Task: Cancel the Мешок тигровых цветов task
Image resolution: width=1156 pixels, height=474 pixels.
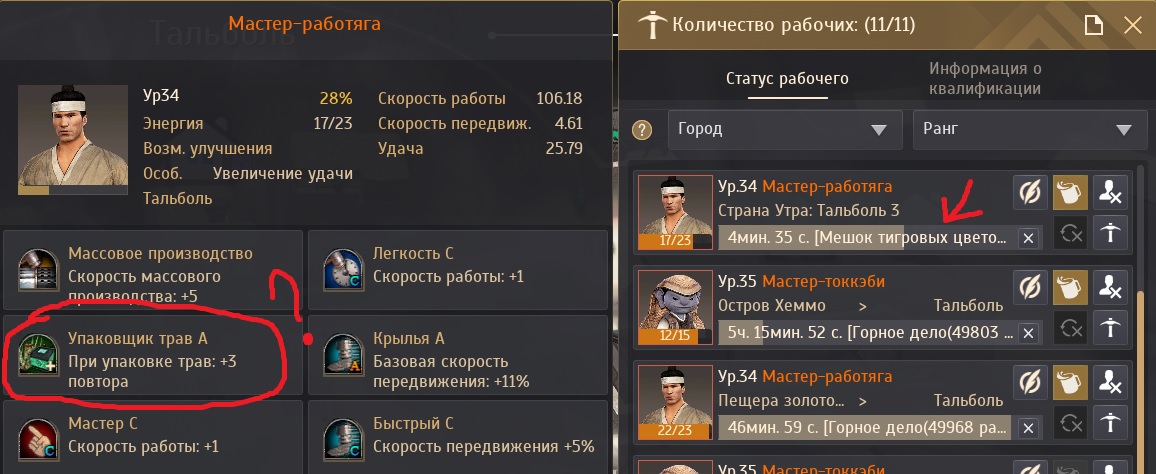Action: (x=1028, y=237)
